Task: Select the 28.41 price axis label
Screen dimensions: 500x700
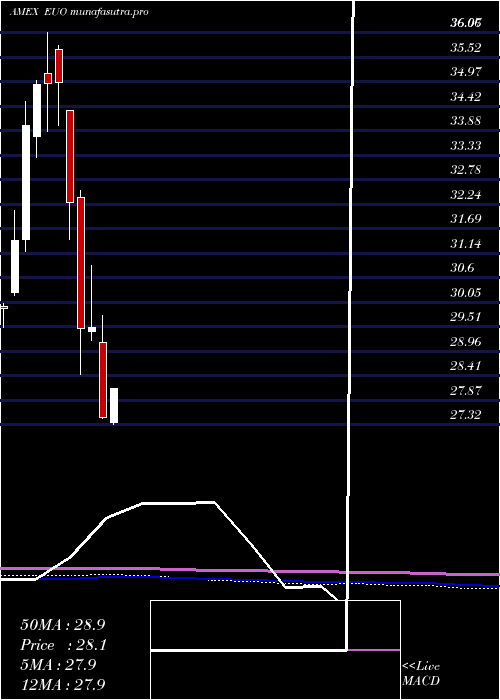Action: coord(466,366)
